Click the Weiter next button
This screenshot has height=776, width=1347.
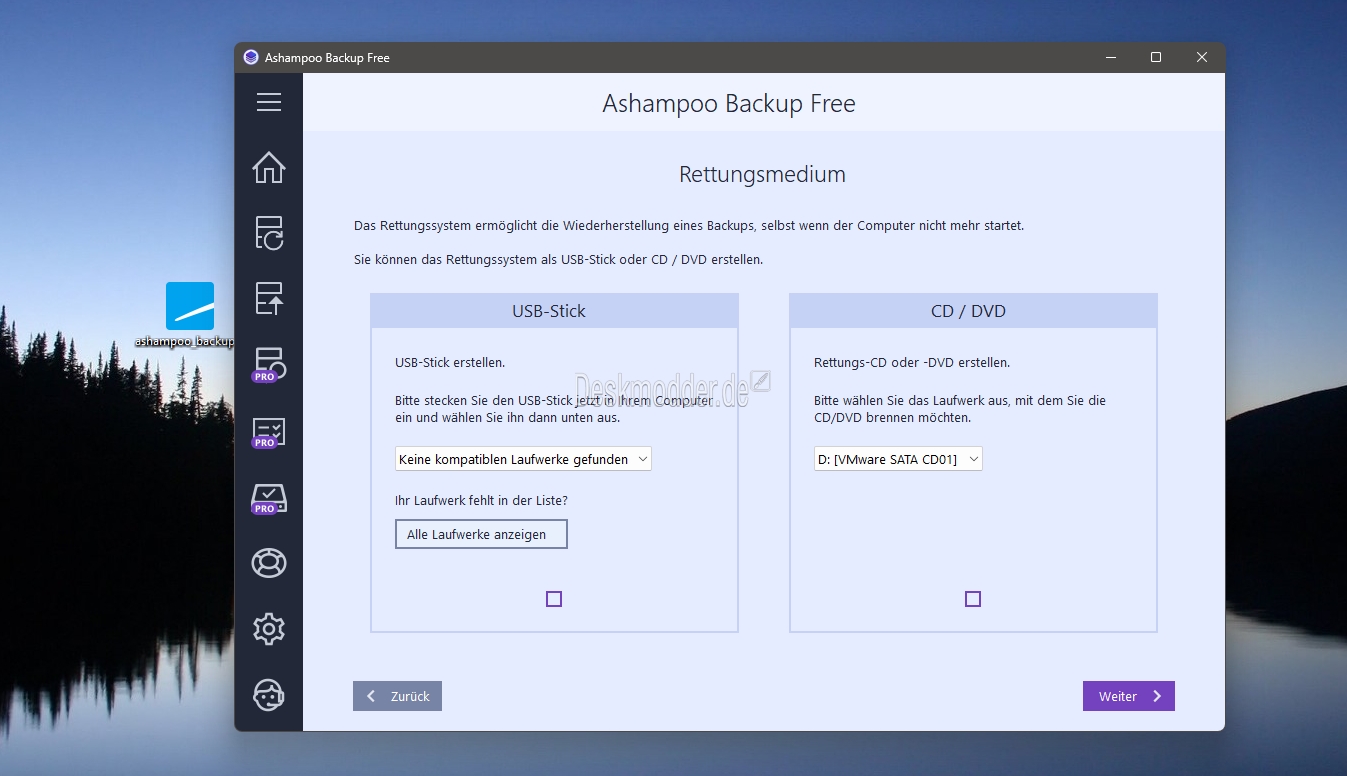[x=1129, y=696]
